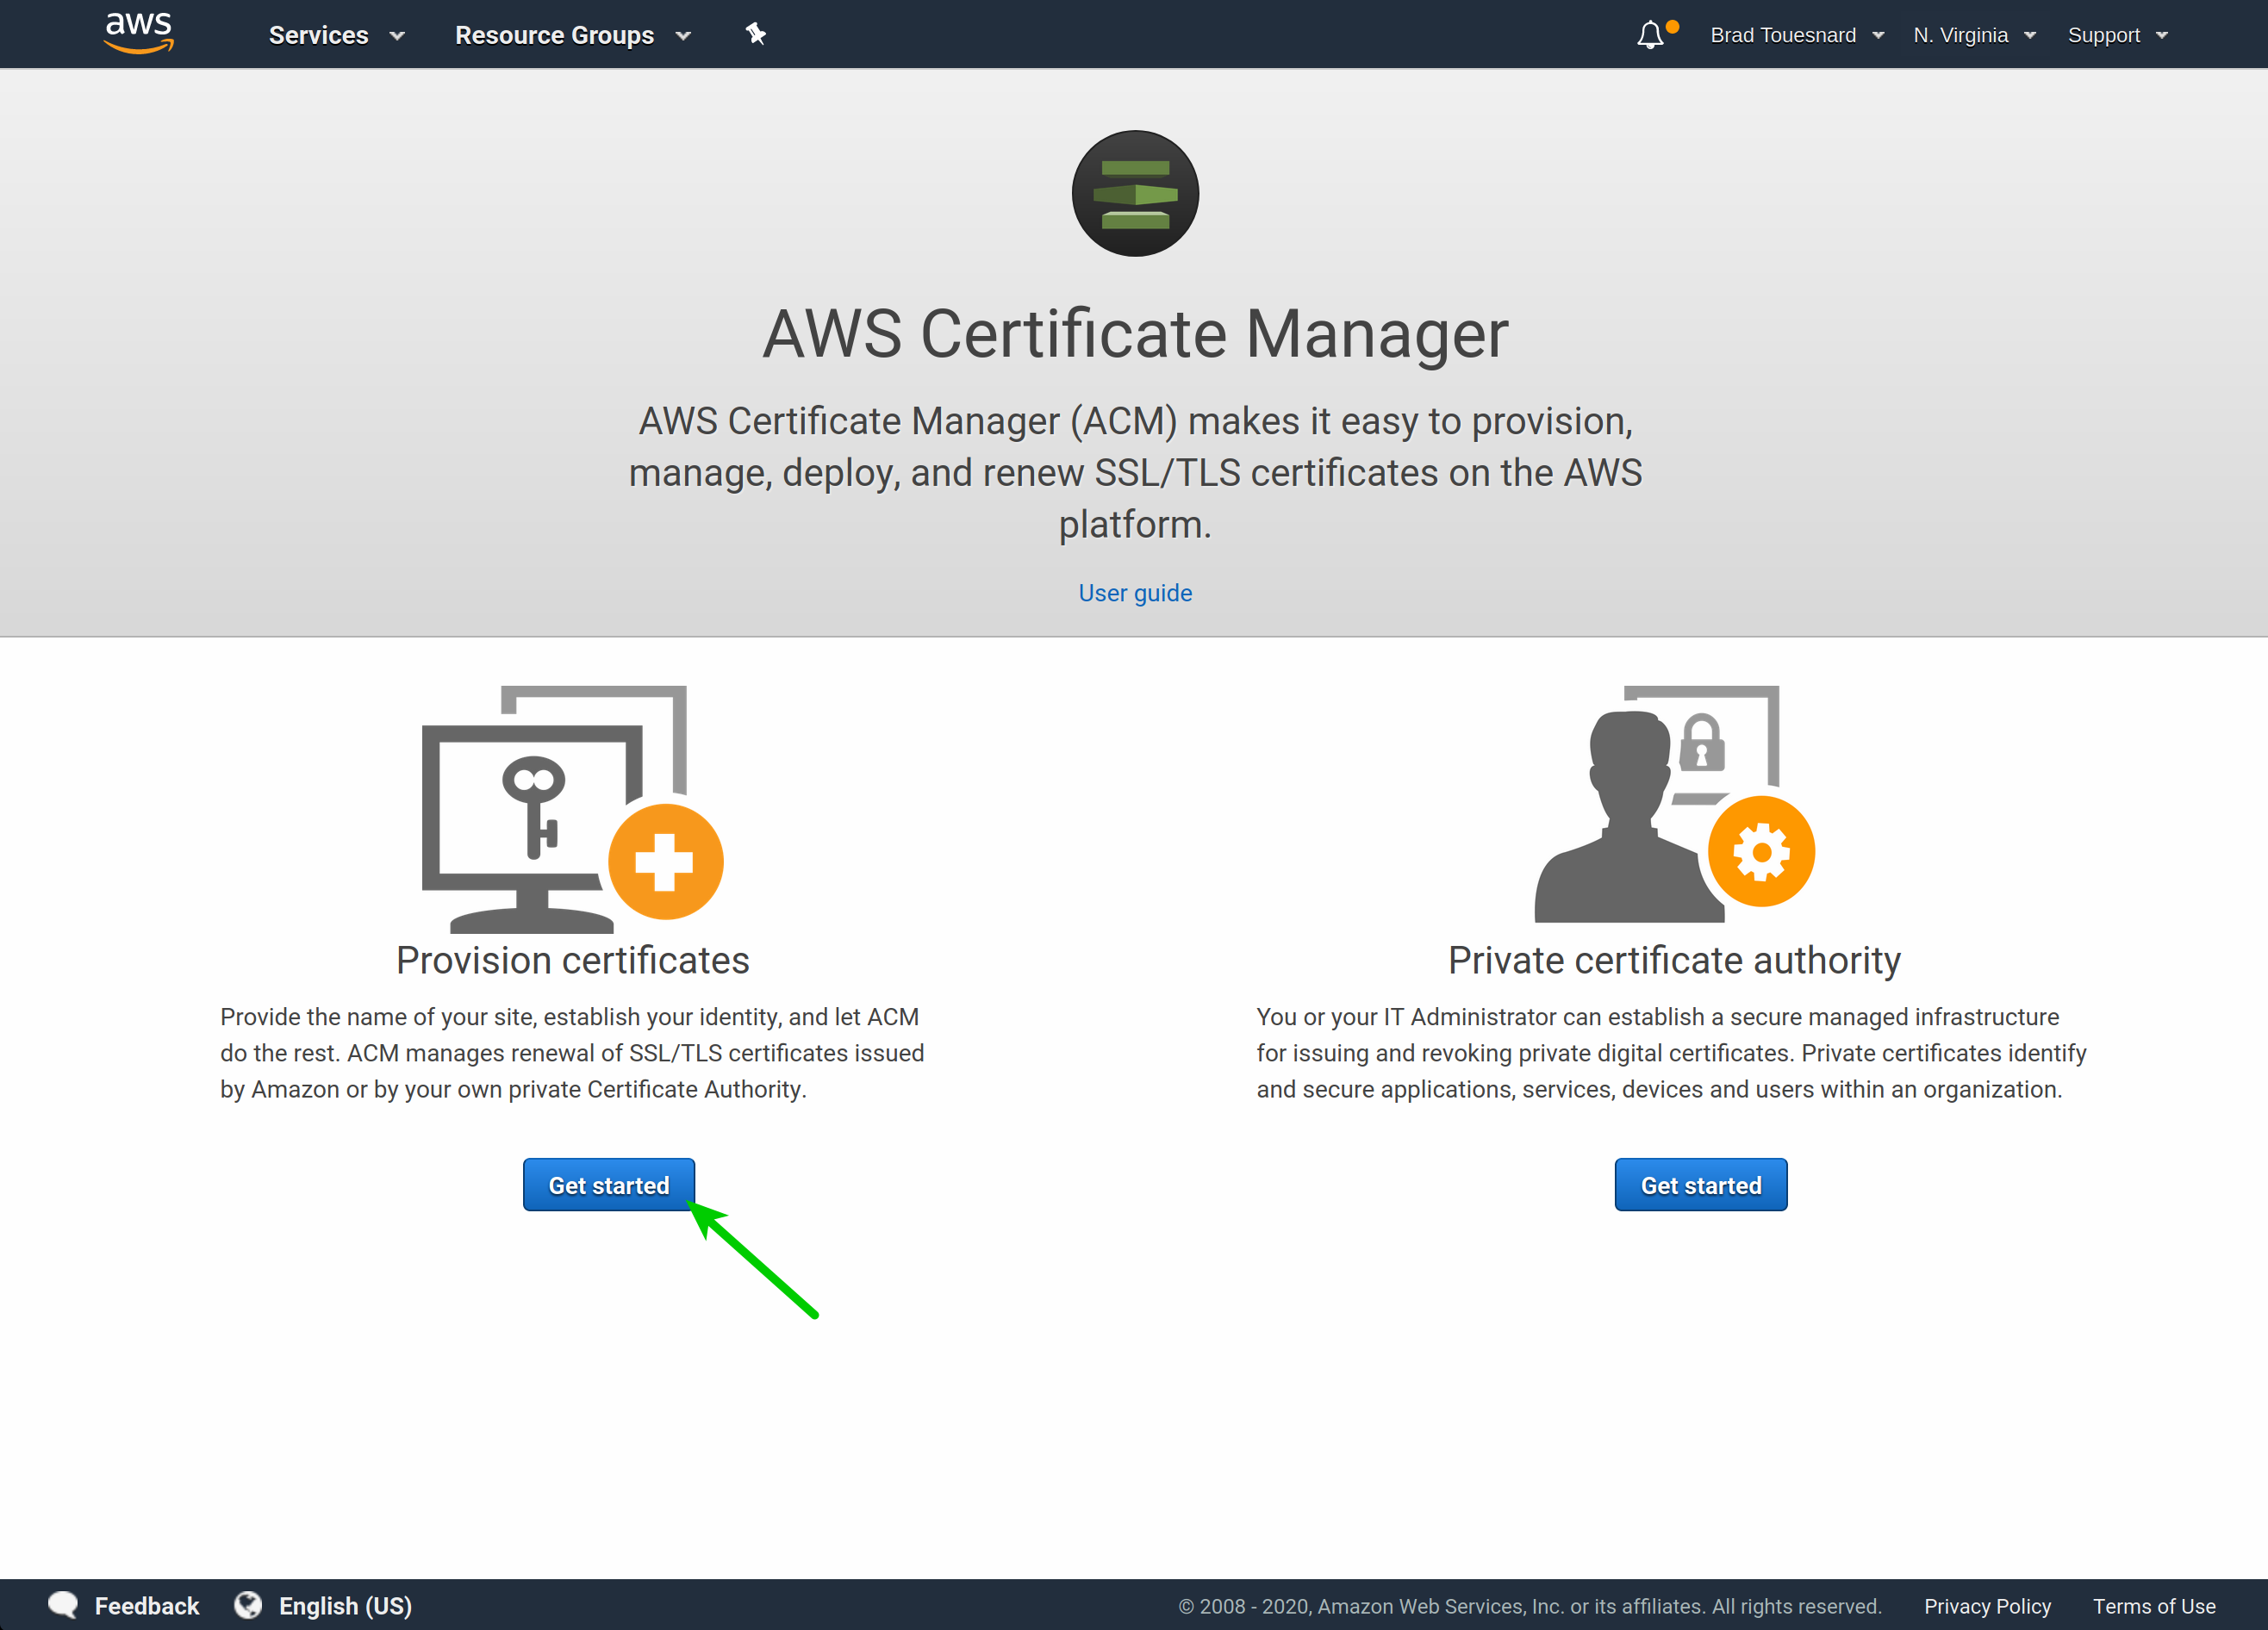
Task: Open the Terms of Use link
Action: tap(2154, 1606)
